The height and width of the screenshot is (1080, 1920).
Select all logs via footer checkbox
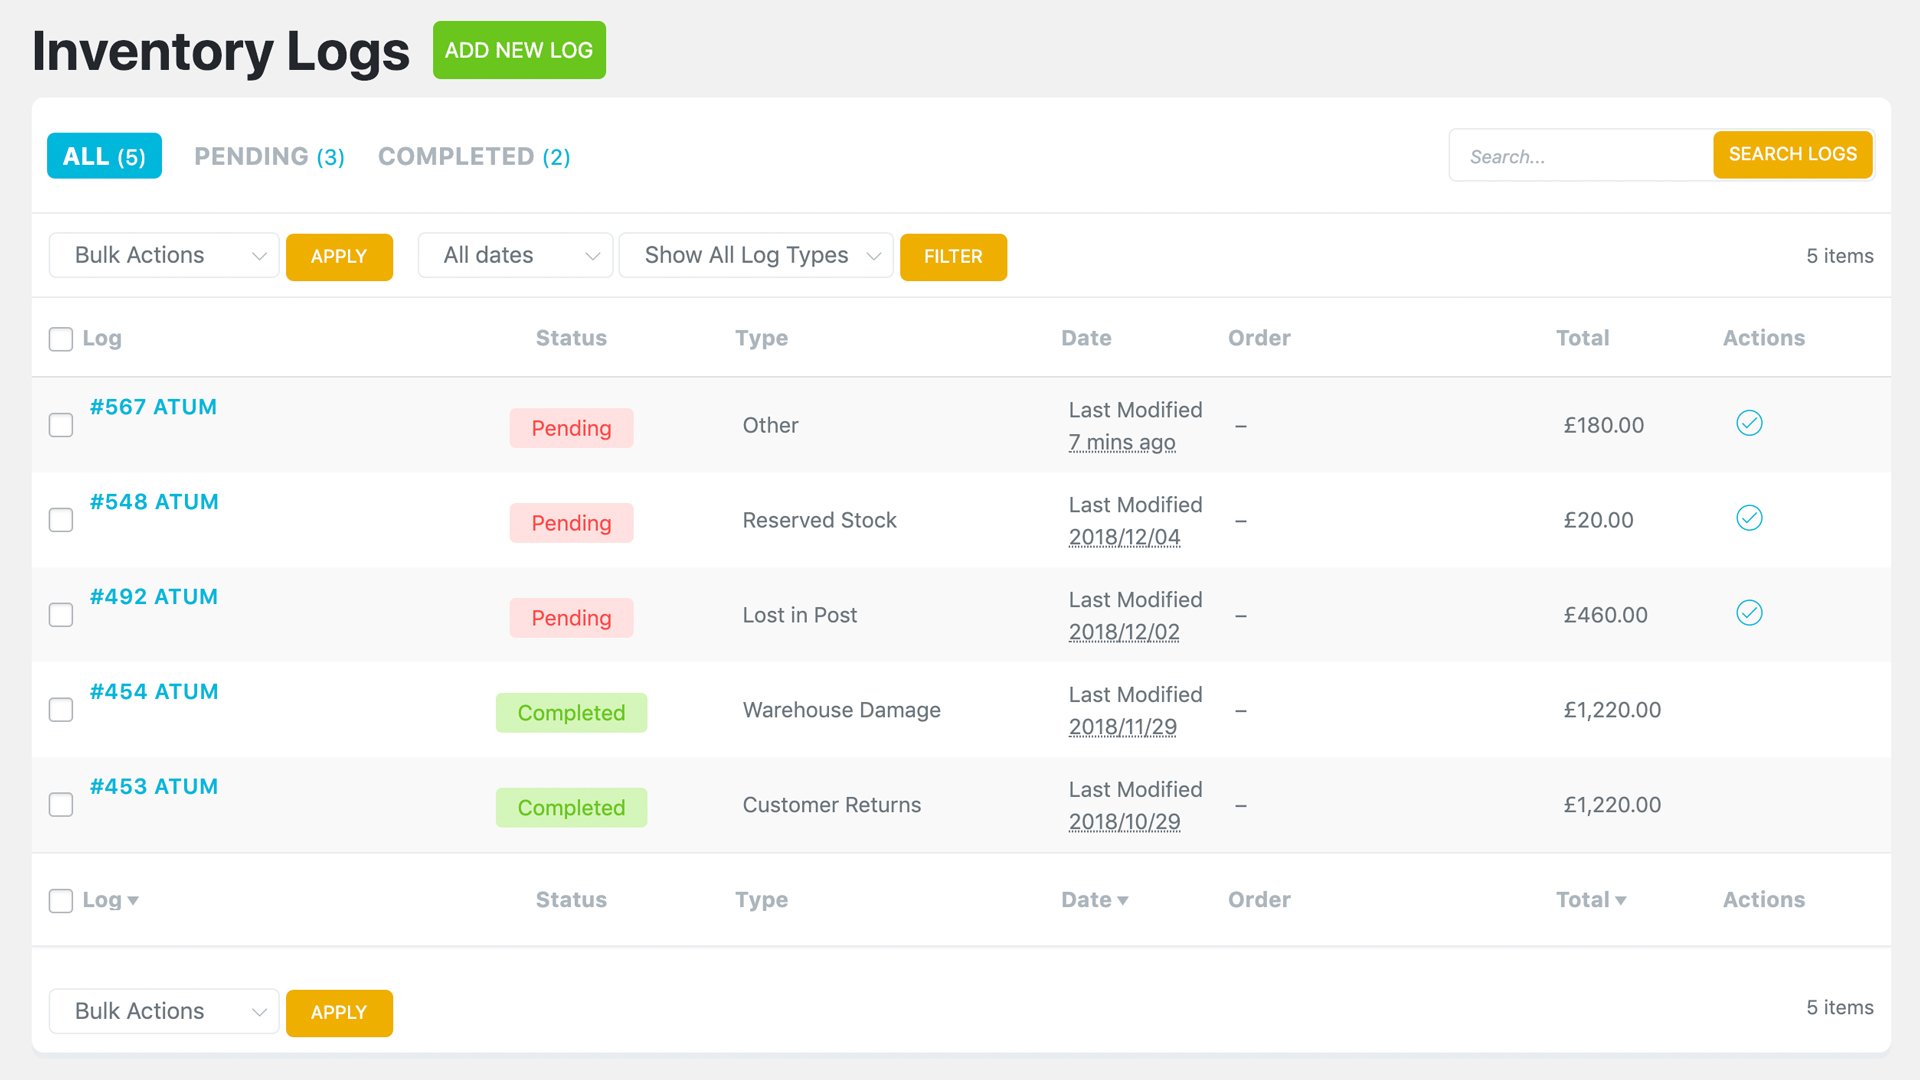[x=61, y=901]
